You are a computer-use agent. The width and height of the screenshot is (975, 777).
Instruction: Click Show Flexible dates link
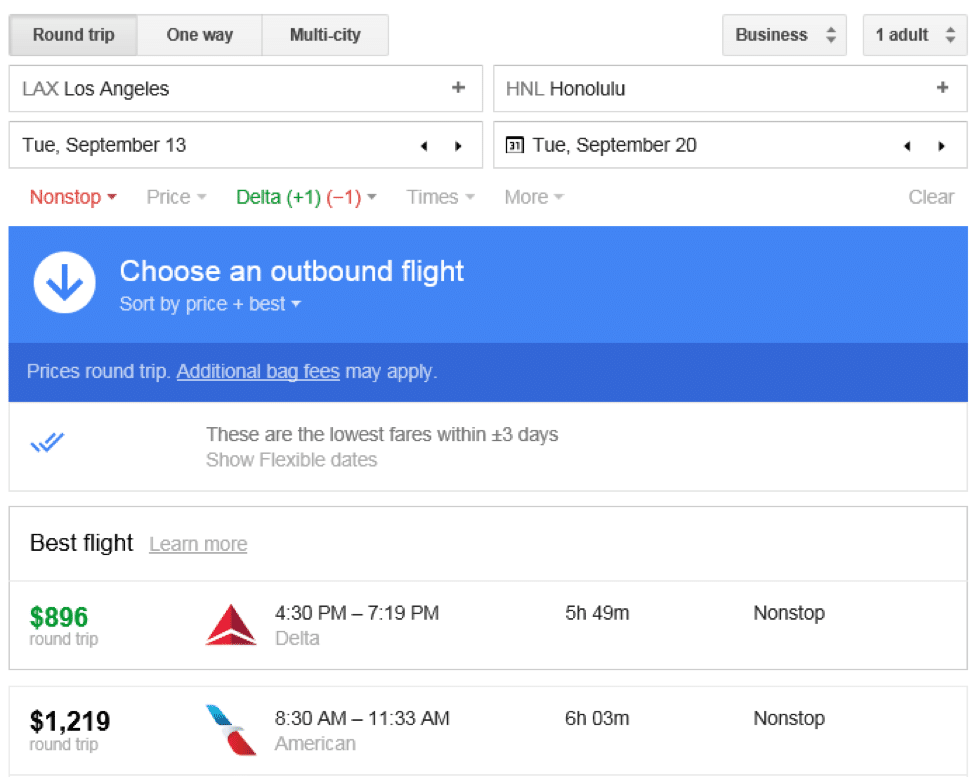pyautogui.click(x=291, y=460)
